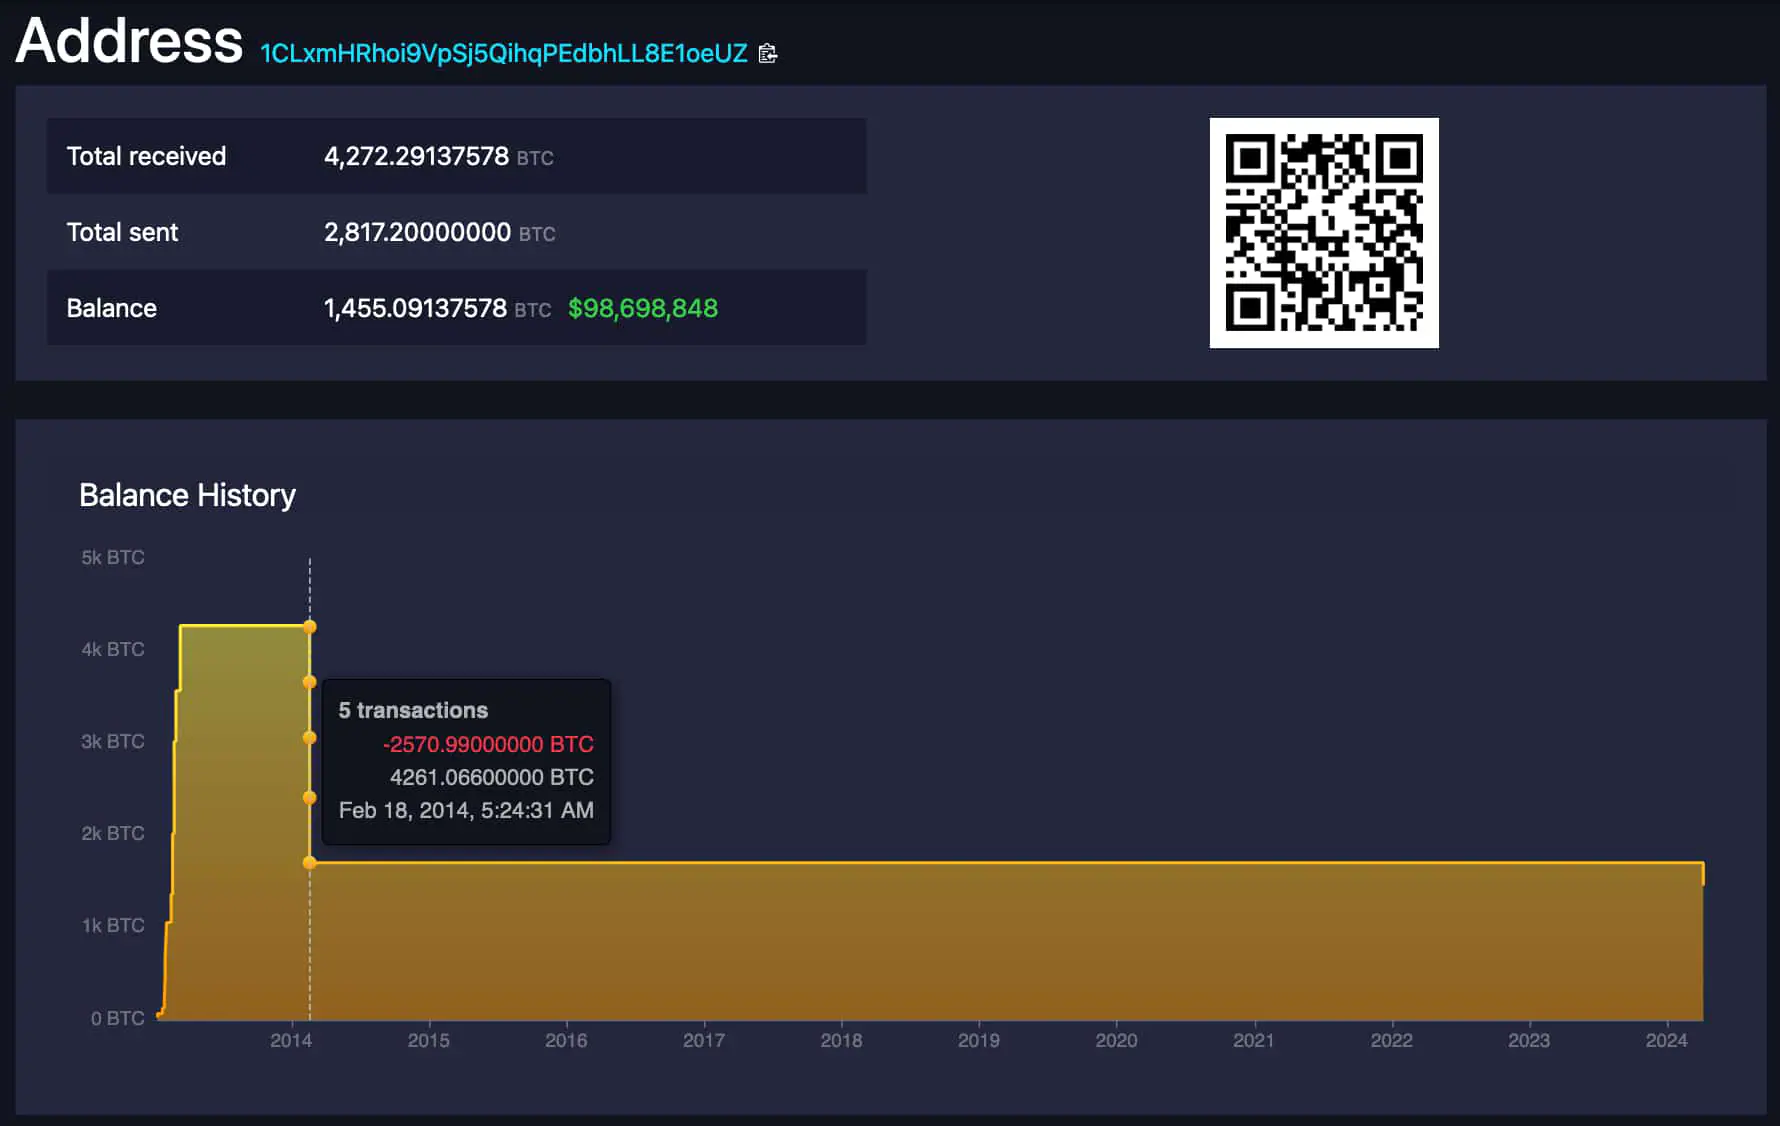This screenshot has height=1126, width=1780.
Task: Click the marker where balance flattens in 2014
Action: (310, 861)
